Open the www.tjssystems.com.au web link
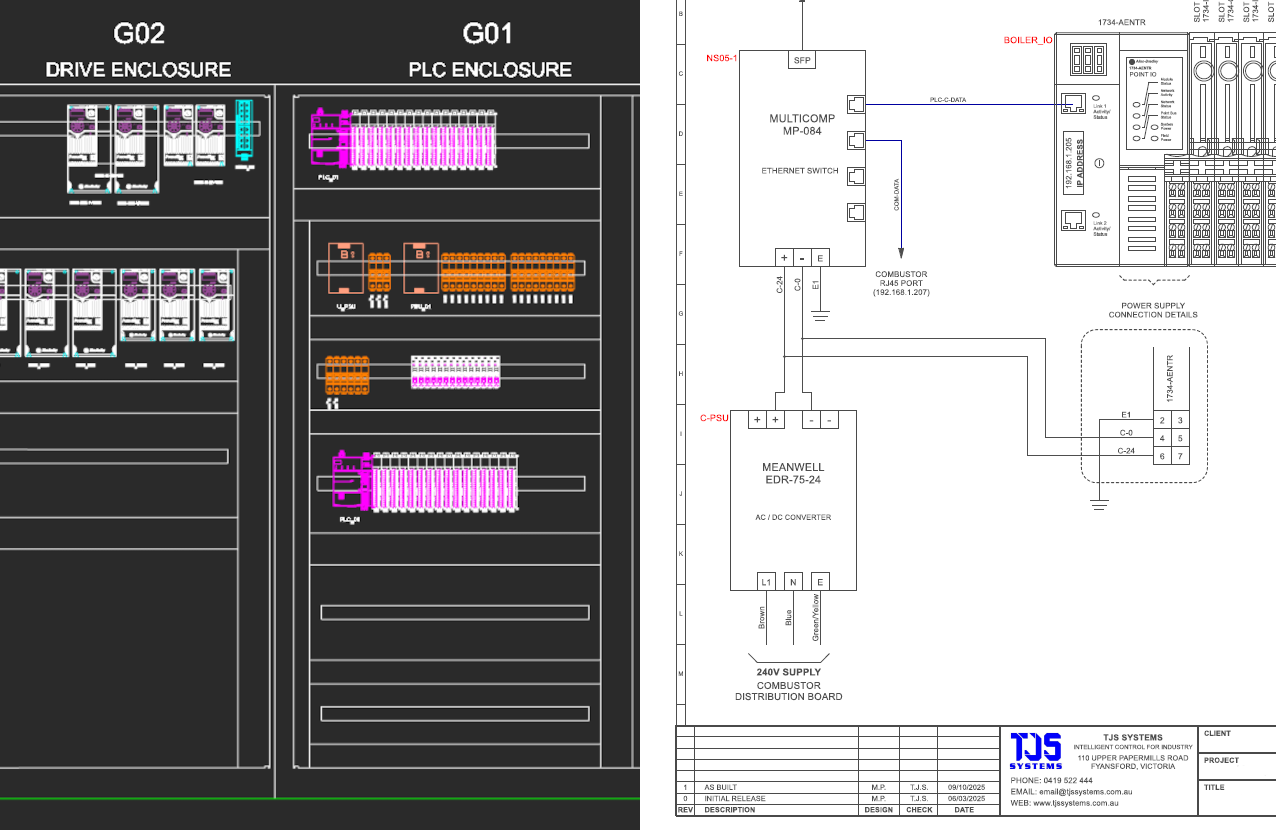1276x830 pixels. click(1074, 803)
